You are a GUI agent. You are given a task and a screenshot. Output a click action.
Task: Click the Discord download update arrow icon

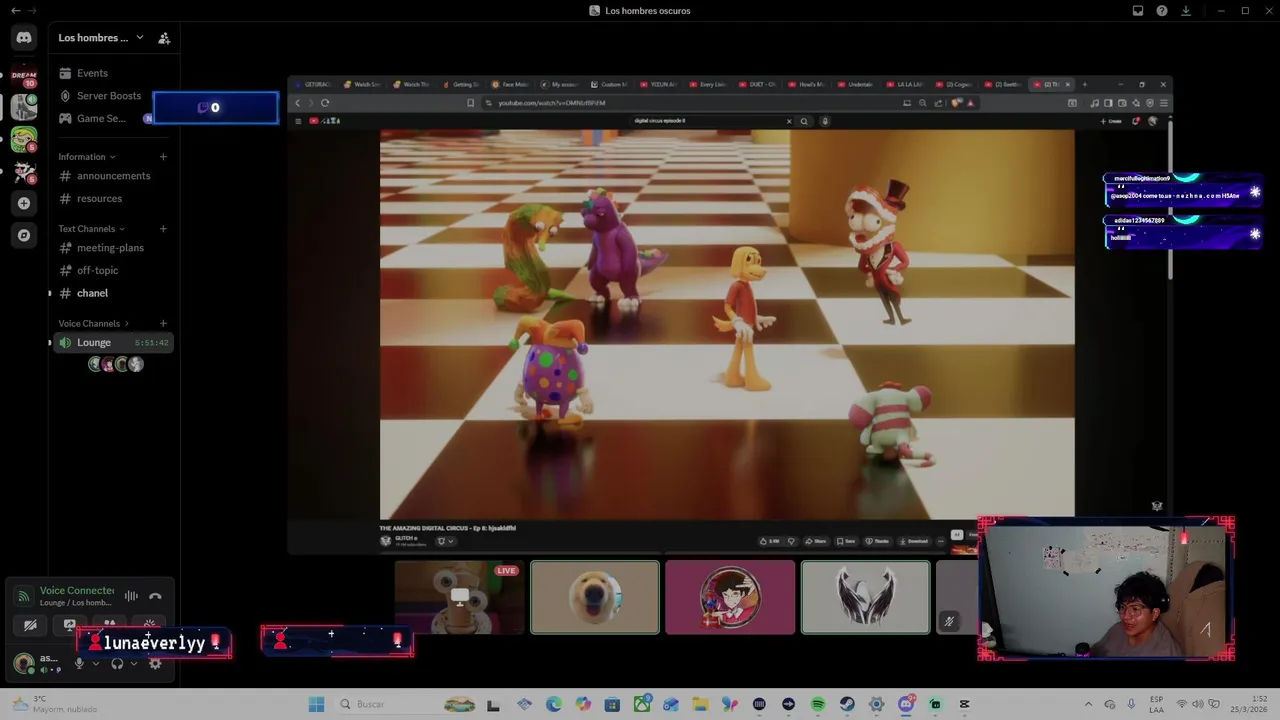(1186, 11)
